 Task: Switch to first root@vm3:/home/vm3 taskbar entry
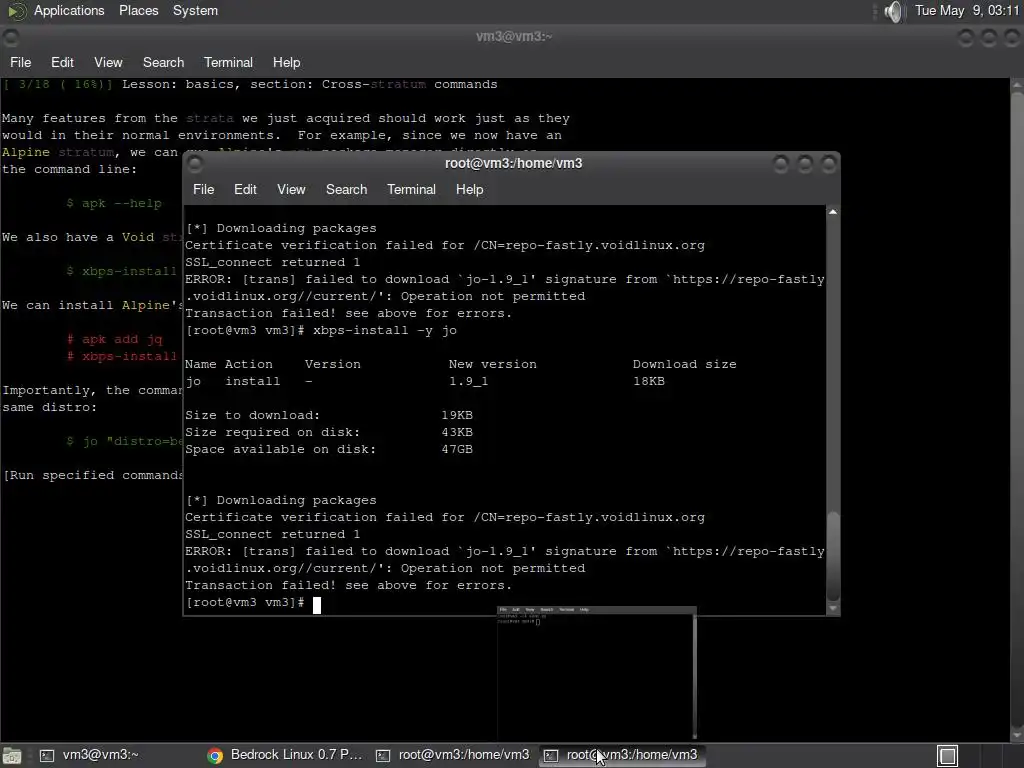click(453, 755)
